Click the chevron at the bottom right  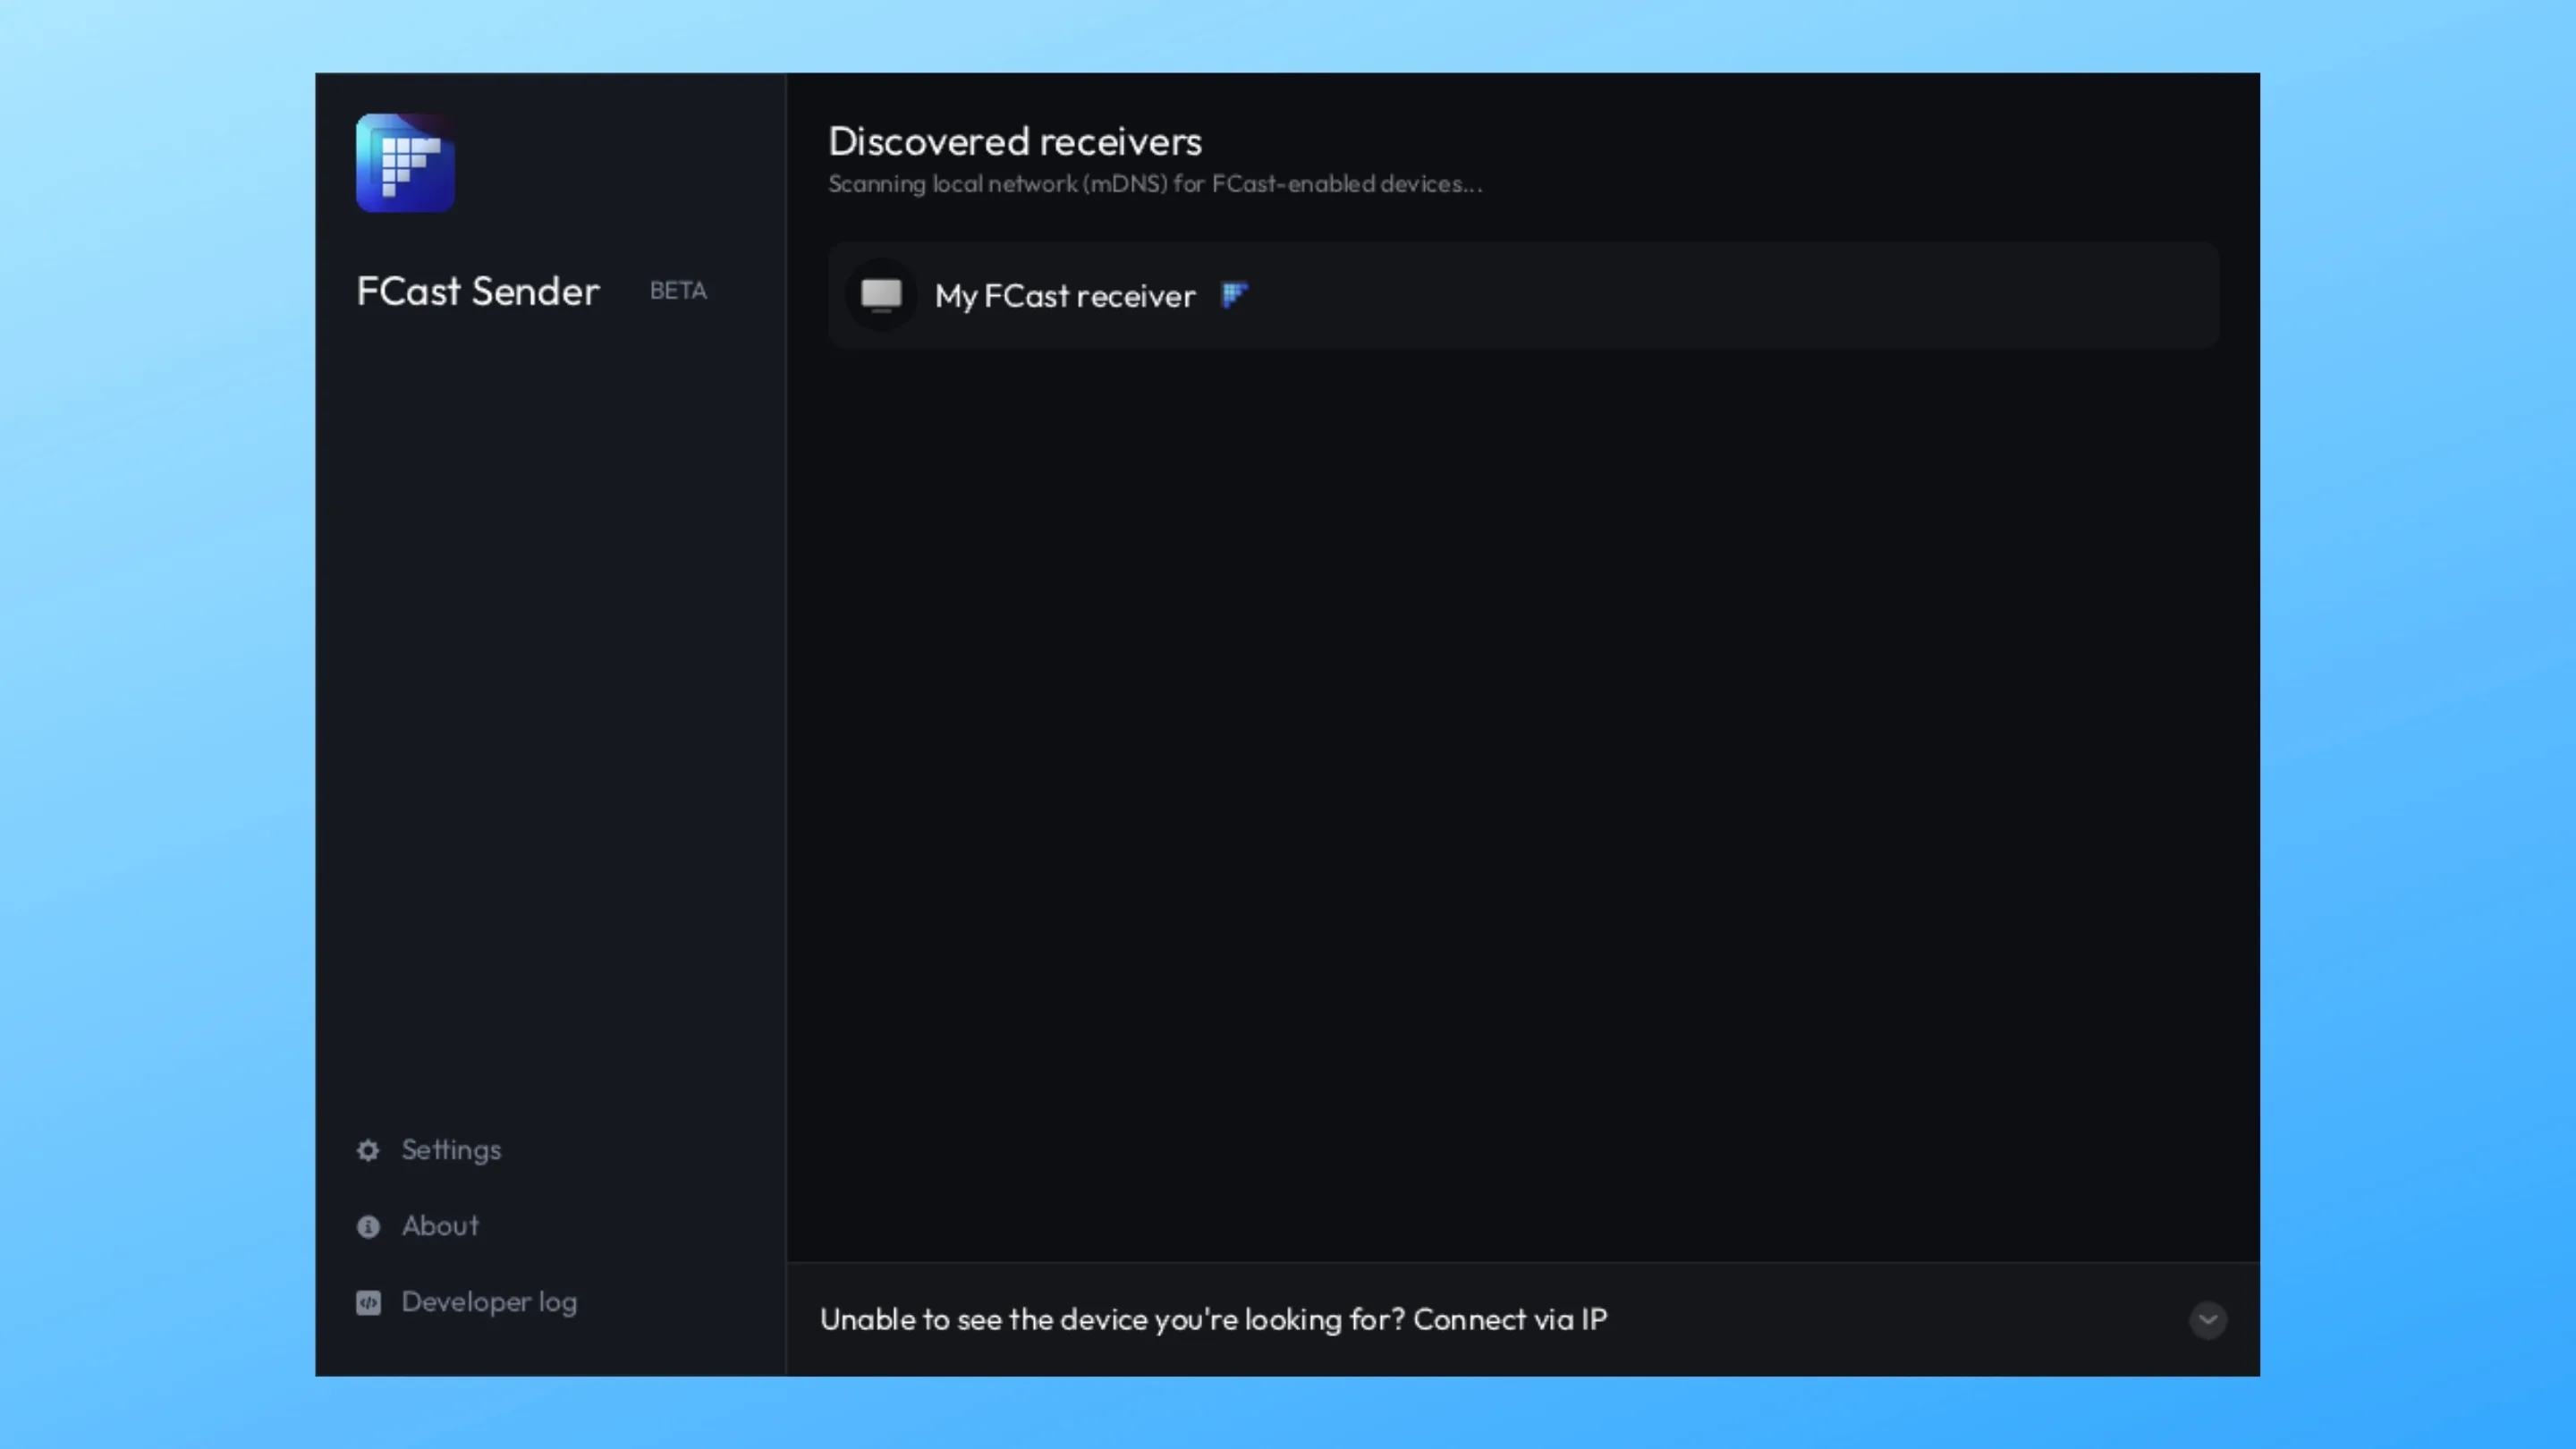(x=2208, y=1320)
